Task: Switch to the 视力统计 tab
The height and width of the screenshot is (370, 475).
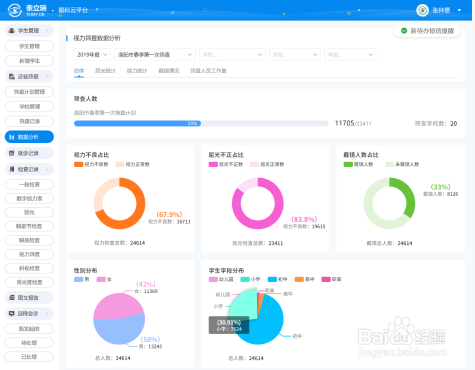Action: (137, 71)
